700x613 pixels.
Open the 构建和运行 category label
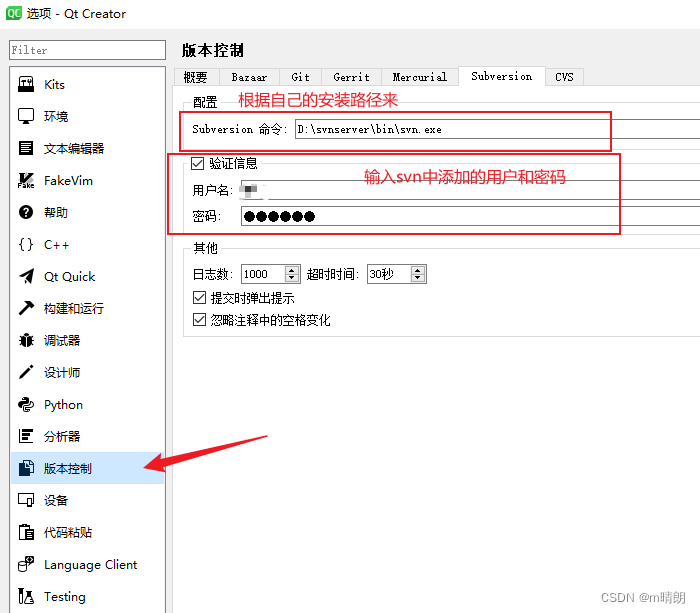point(74,309)
